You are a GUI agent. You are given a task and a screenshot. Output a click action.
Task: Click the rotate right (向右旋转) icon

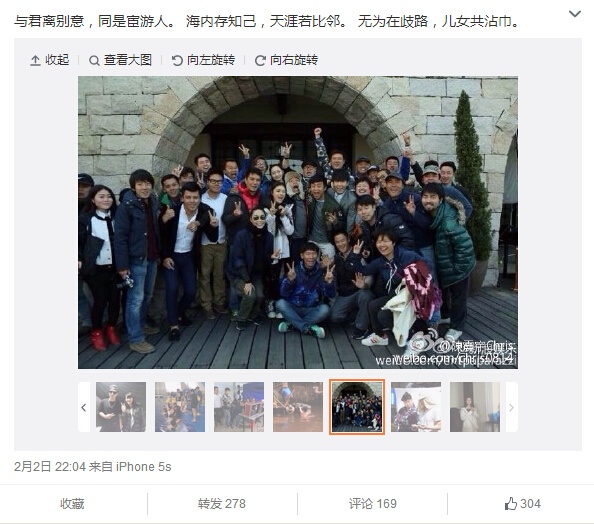point(260,61)
